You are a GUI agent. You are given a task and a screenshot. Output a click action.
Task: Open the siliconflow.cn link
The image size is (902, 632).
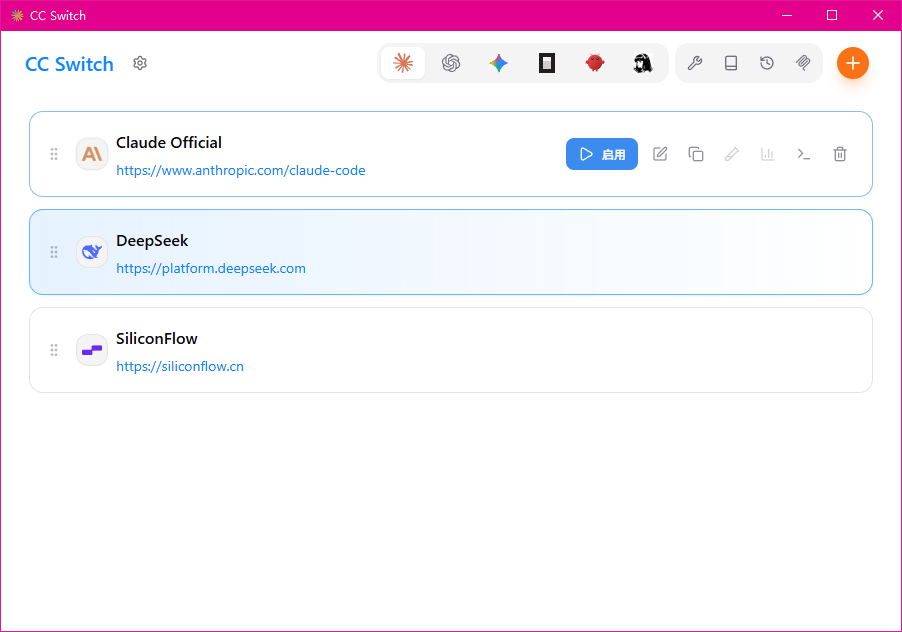pyautogui.click(x=180, y=366)
